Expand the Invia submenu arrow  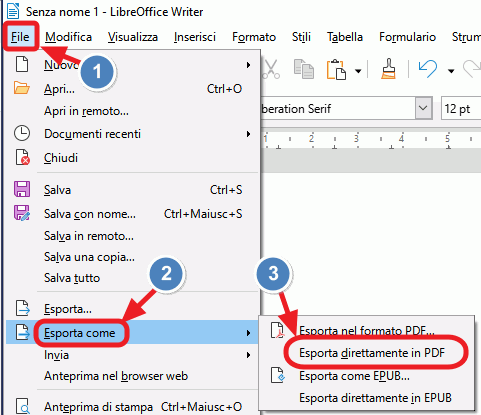pos(248,355)
